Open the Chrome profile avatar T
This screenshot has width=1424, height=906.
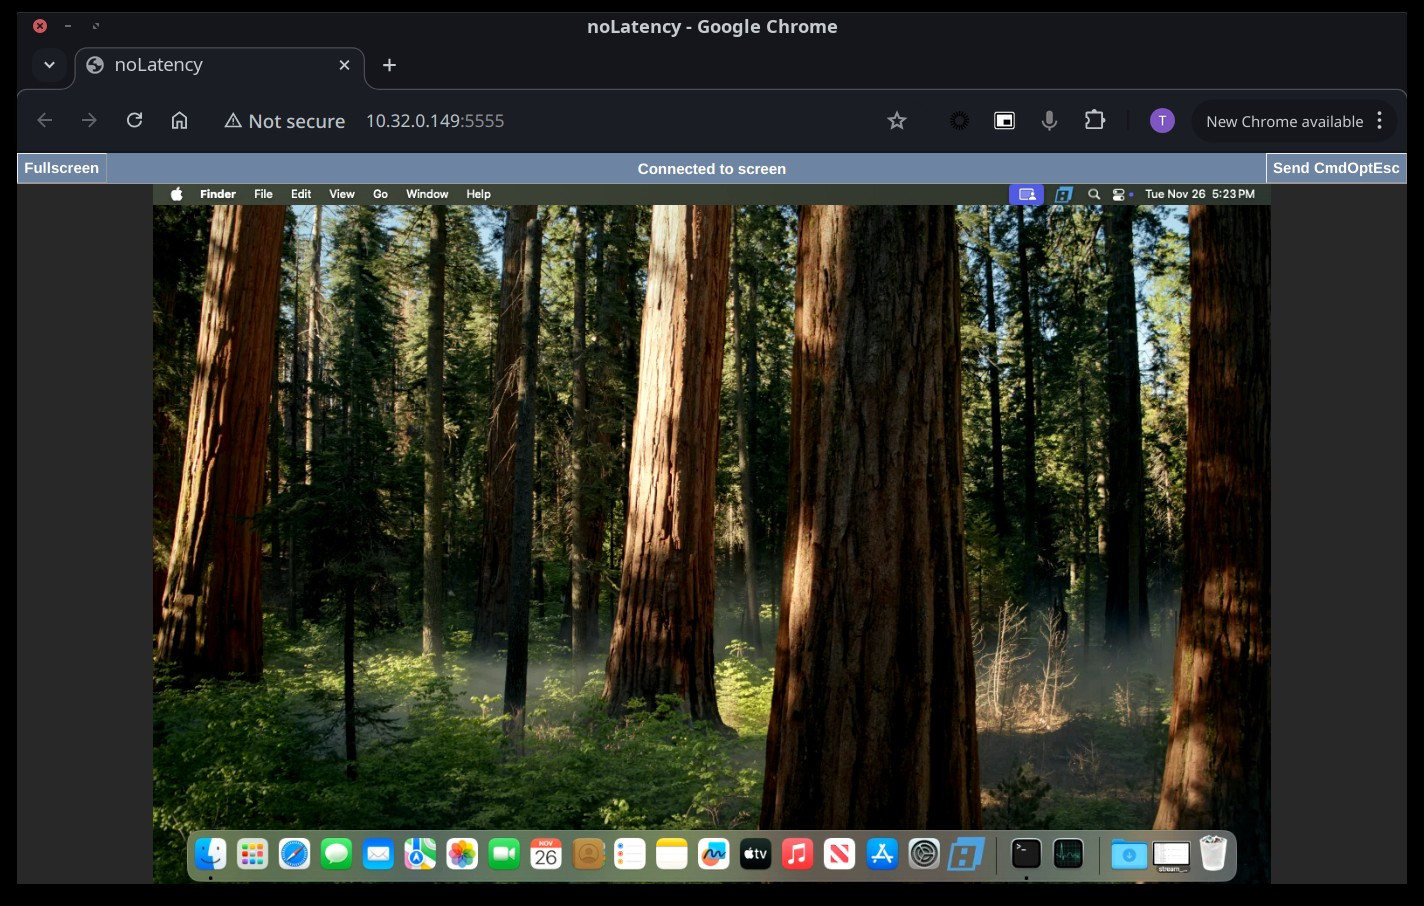tap(1162, 121)
